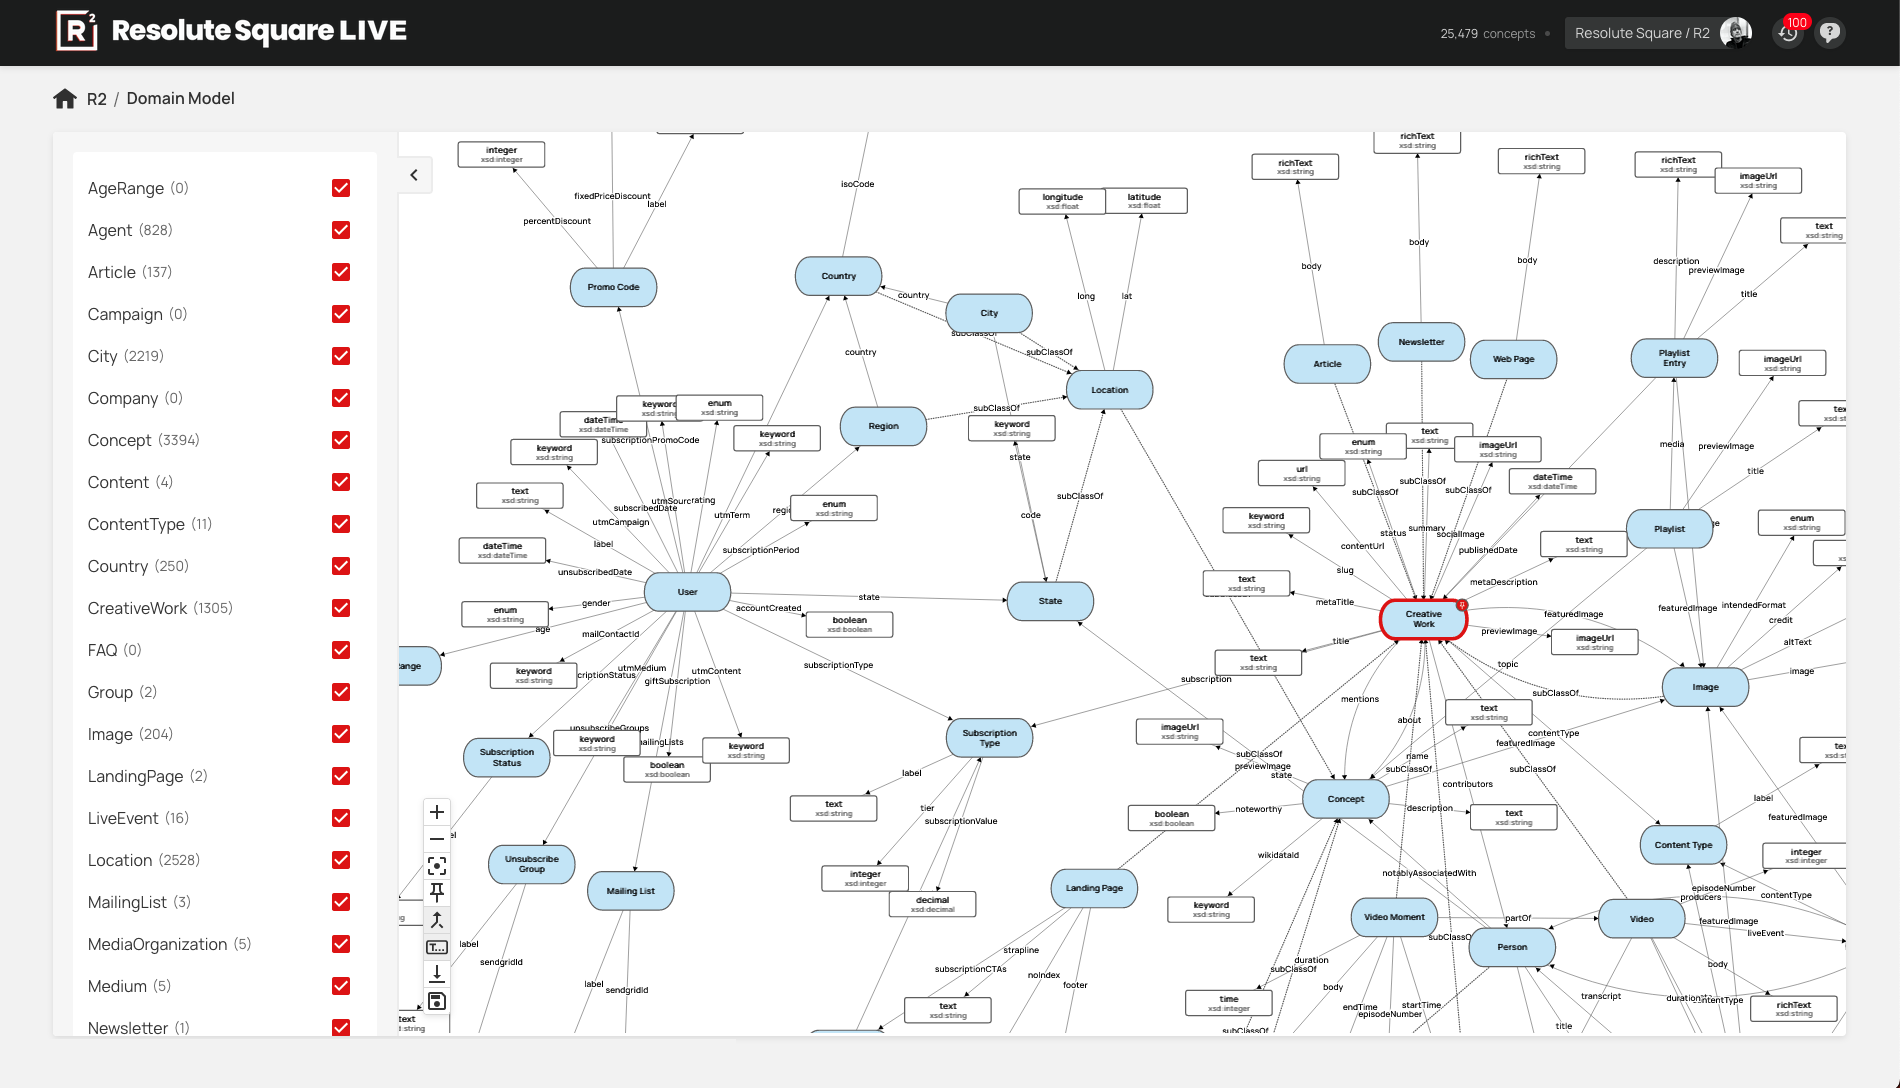Select the User node
This screenshot has width=1900, height=1088.
[687, 592]
